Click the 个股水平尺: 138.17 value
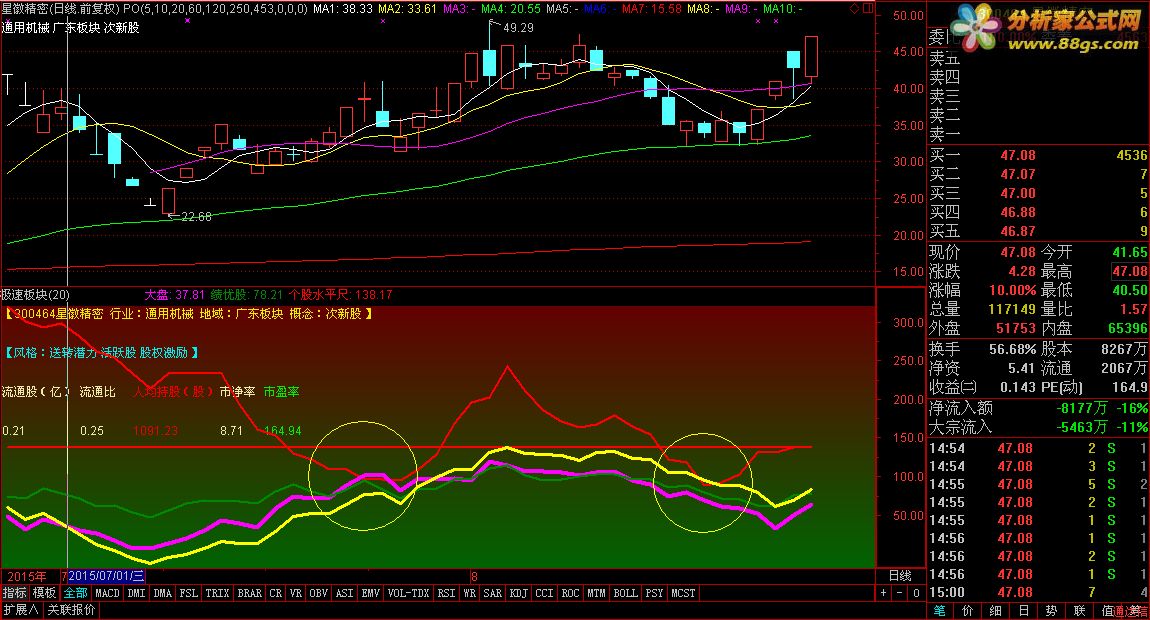 tap(340, 295)
